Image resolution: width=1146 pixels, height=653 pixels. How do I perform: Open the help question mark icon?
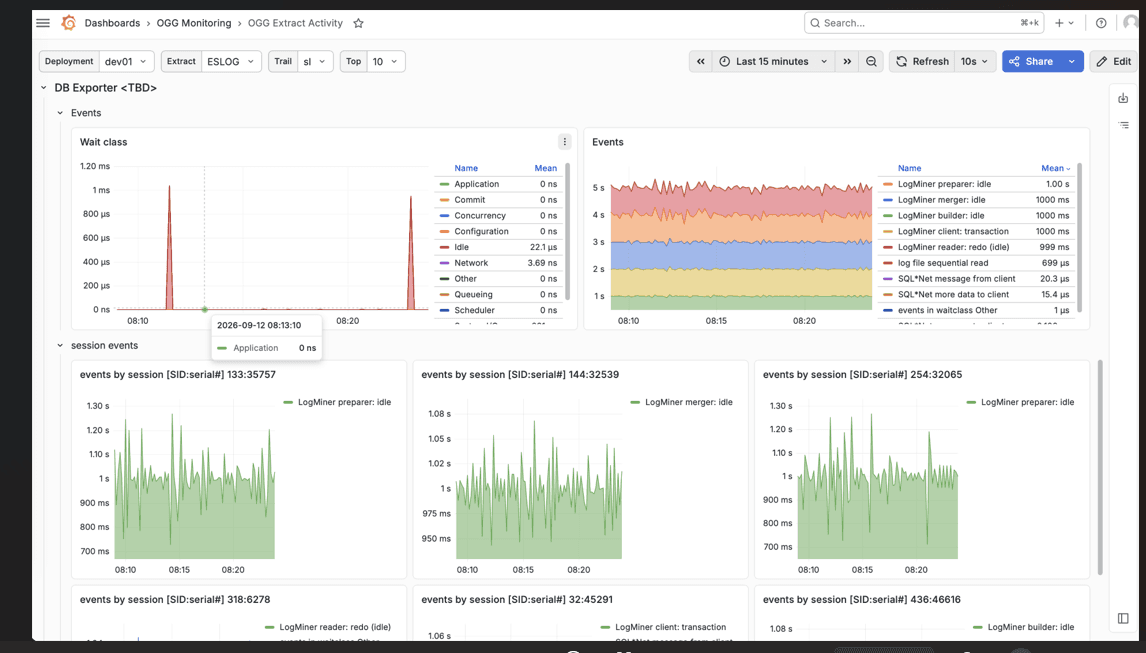1101,23
